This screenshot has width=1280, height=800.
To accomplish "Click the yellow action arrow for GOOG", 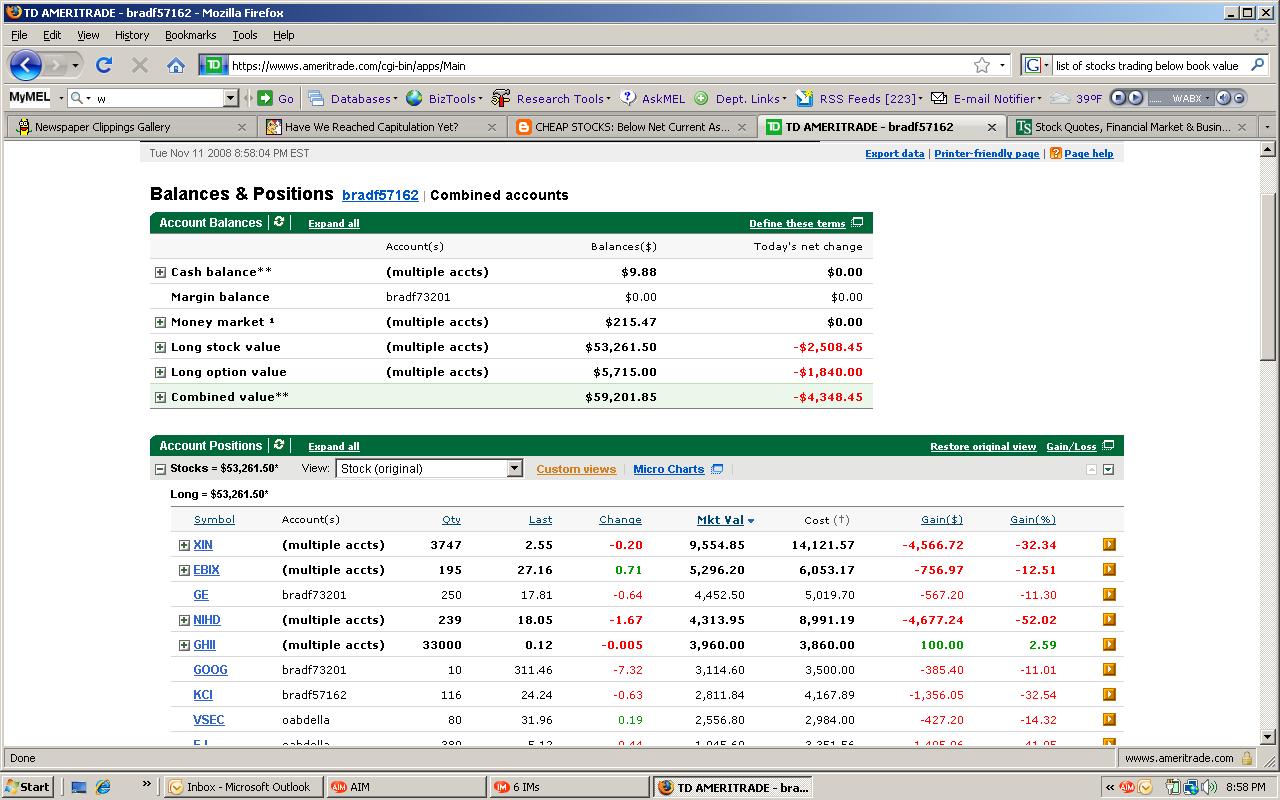I will tap(1109, 670).
